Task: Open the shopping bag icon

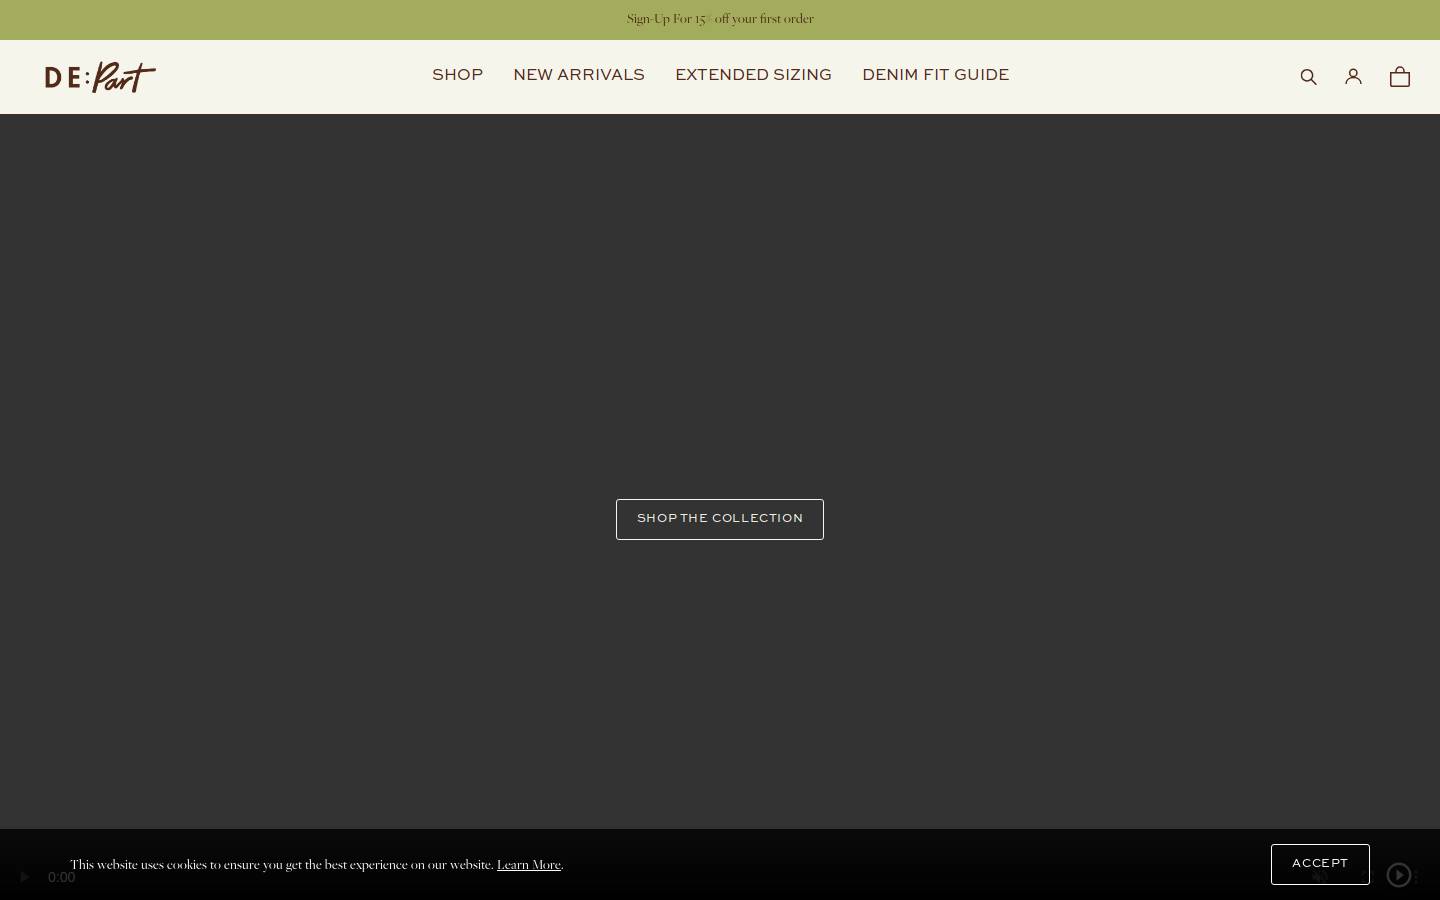Action: 1400,77
